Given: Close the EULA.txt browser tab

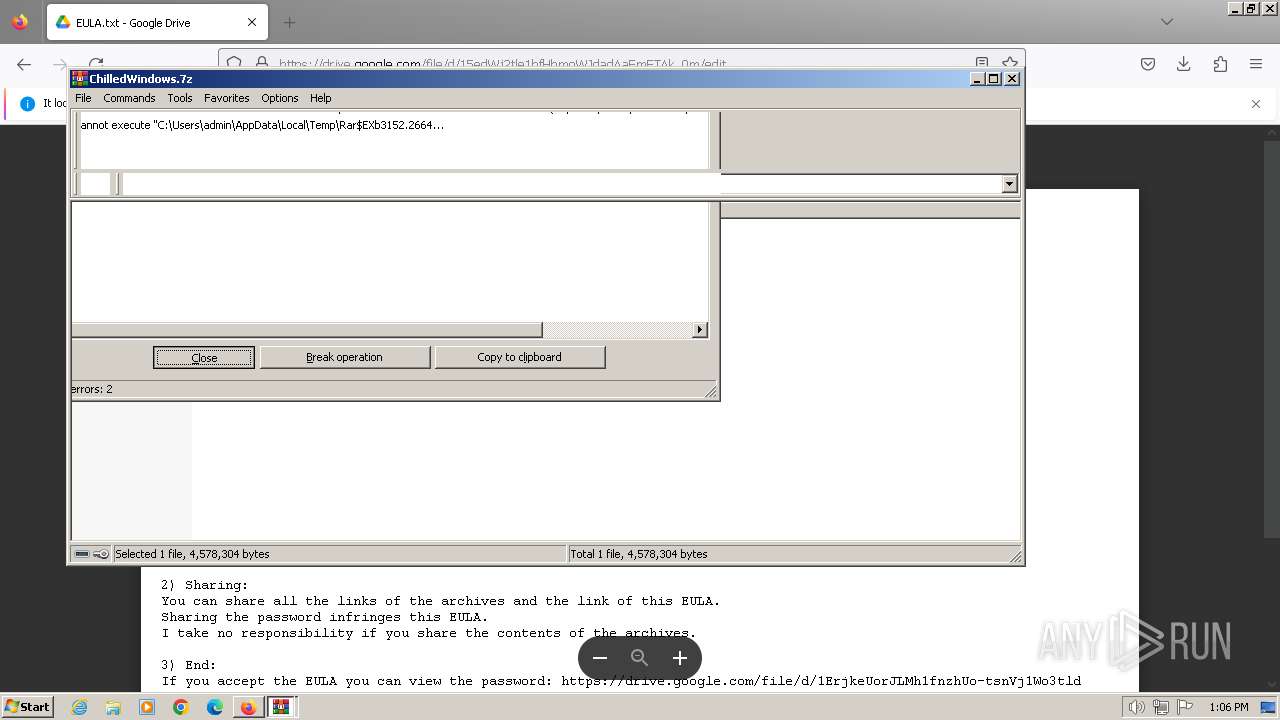Looking at the screenshot, I should pos(252,22).
